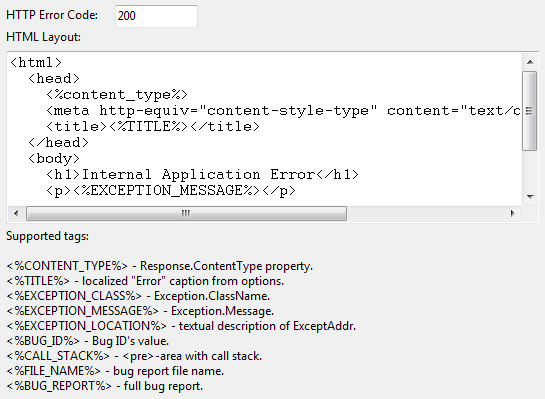
Task: Click empty vertical scrollbar track below thumb
Action: click(x=530, y=170)
